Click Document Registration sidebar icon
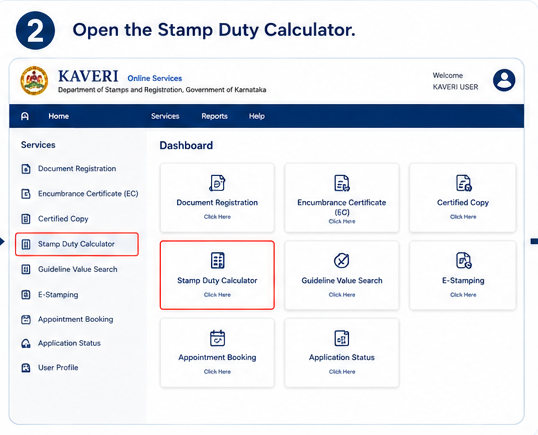 pos(26,169)
